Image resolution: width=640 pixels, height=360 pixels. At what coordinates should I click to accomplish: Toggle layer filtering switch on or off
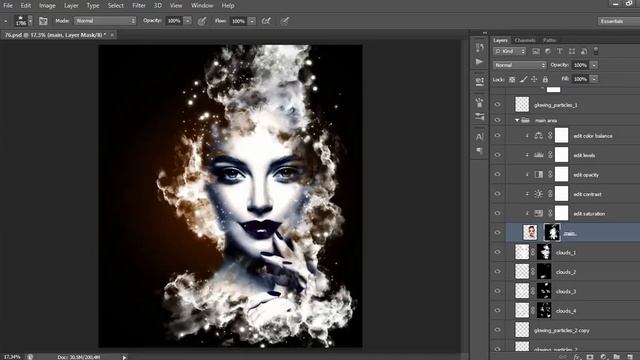pos(596,51)
